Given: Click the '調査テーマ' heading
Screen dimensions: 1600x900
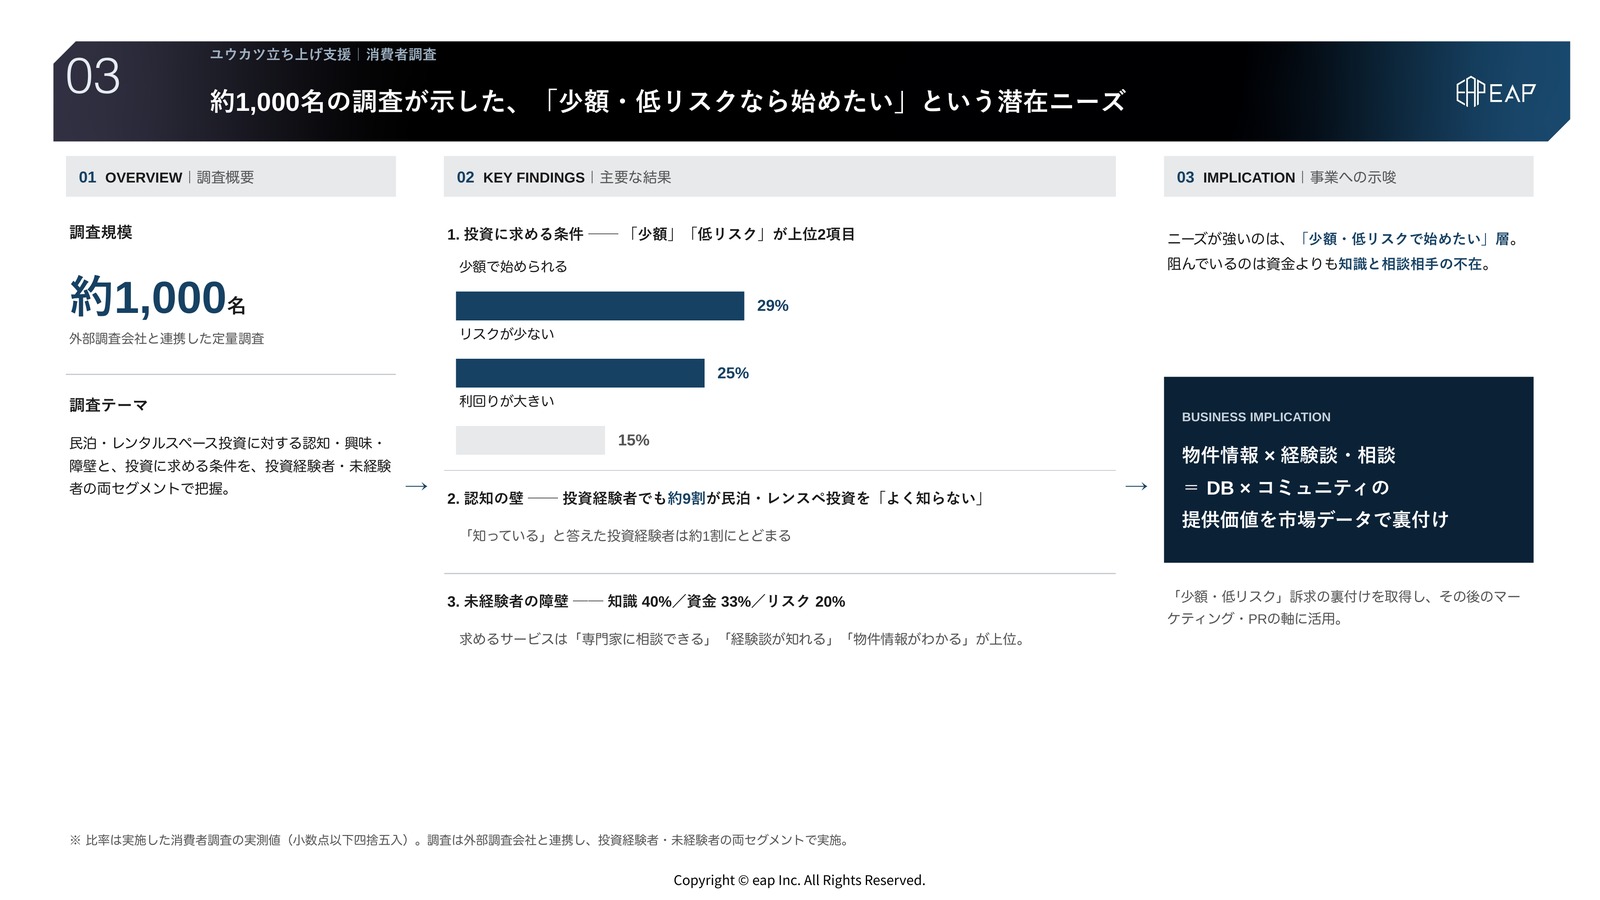Looking at the screenshot, I should pos(109,405).
